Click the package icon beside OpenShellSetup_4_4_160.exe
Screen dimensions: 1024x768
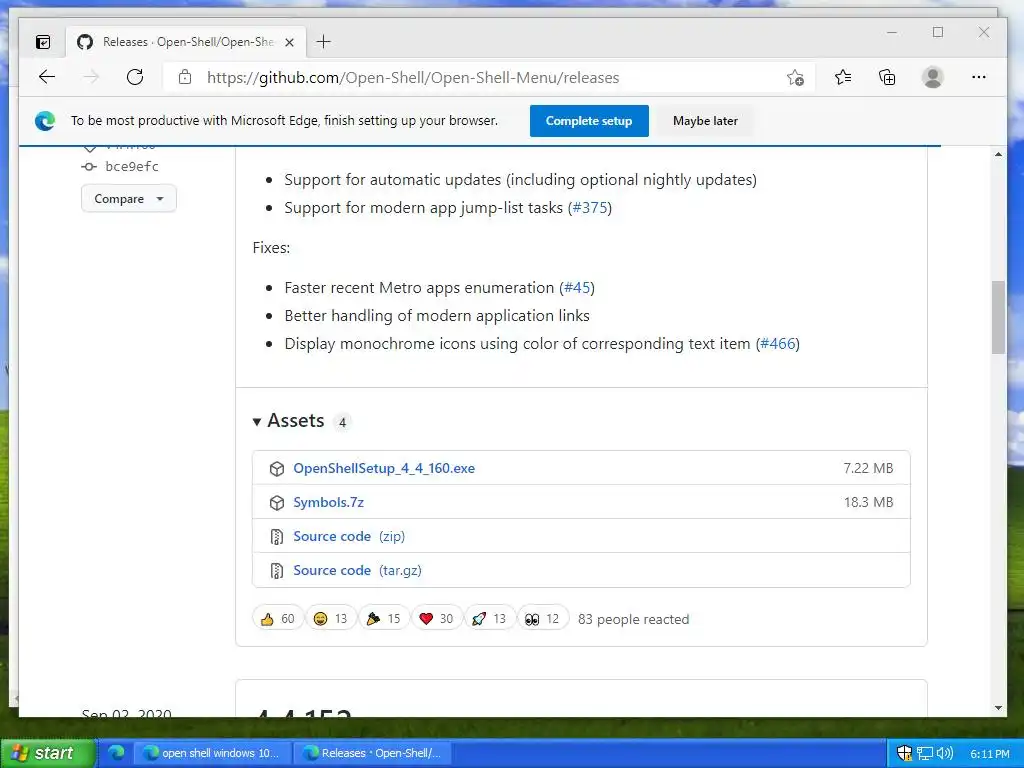[277, 469]
